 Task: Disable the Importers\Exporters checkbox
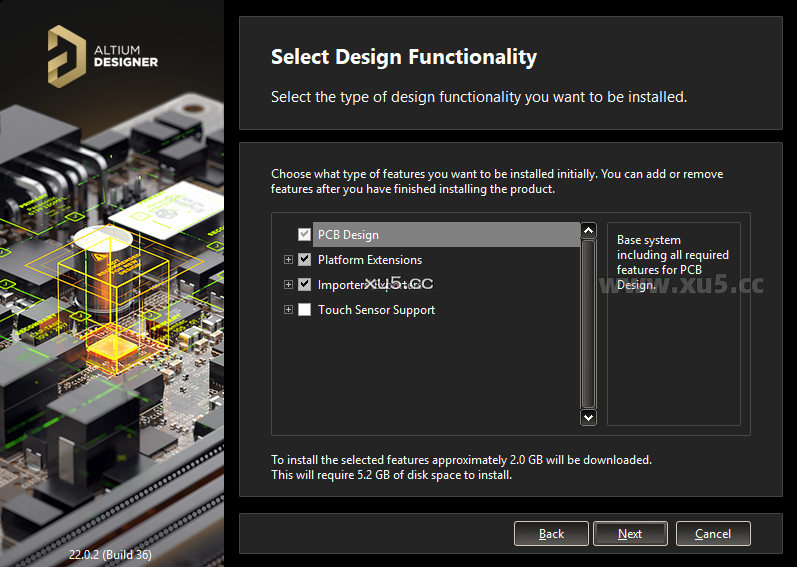point(305,285)
